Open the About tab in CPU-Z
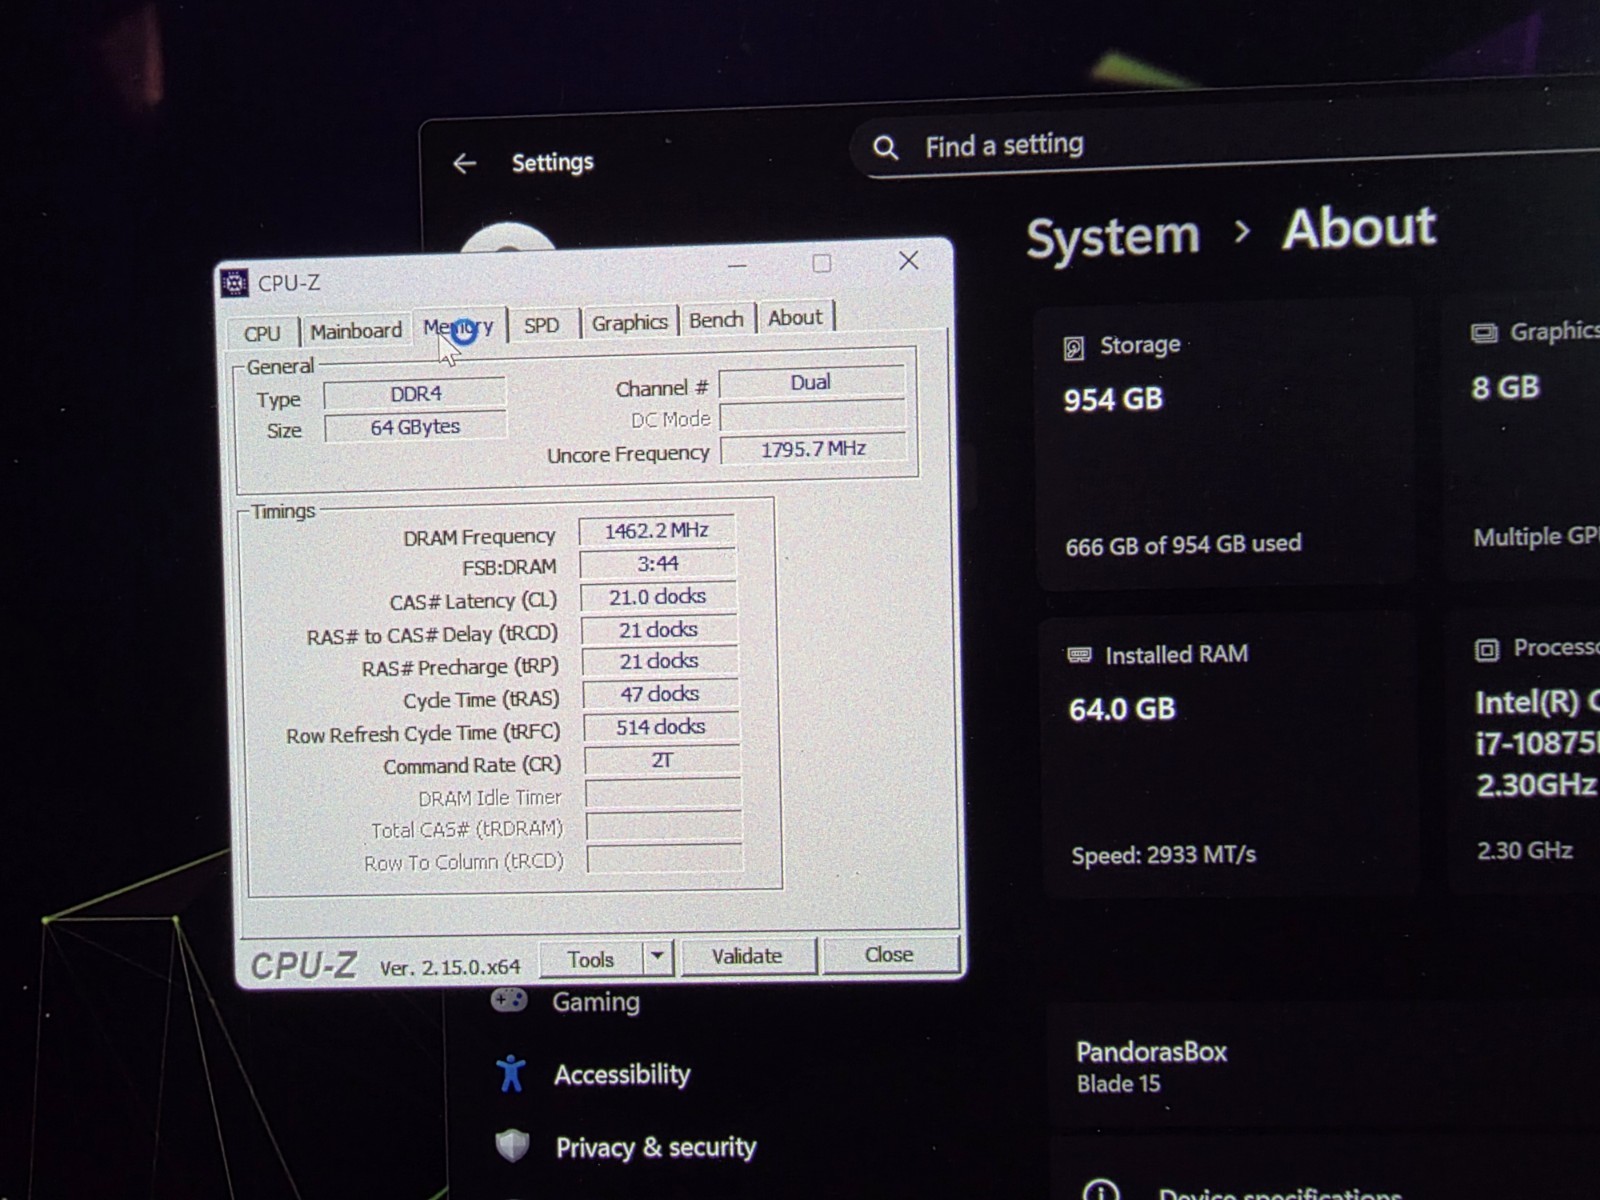Viewport: 1600px width, 1200px height. (x=795, y=318)
